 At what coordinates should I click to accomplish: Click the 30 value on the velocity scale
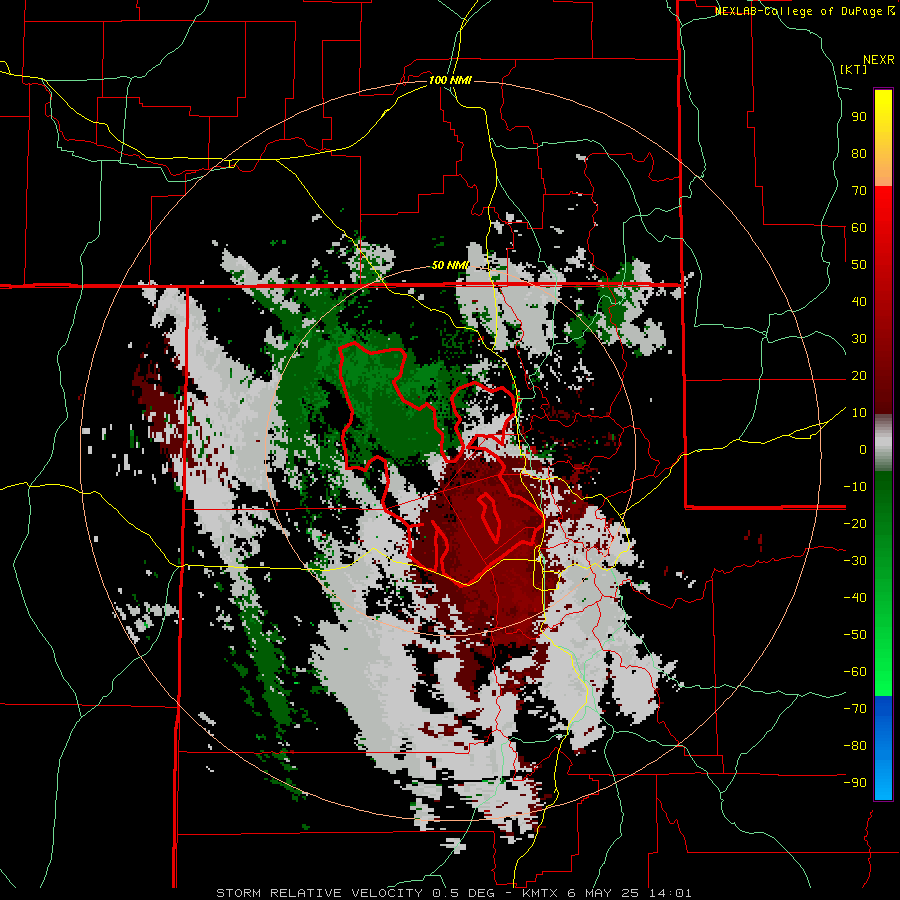859,339
